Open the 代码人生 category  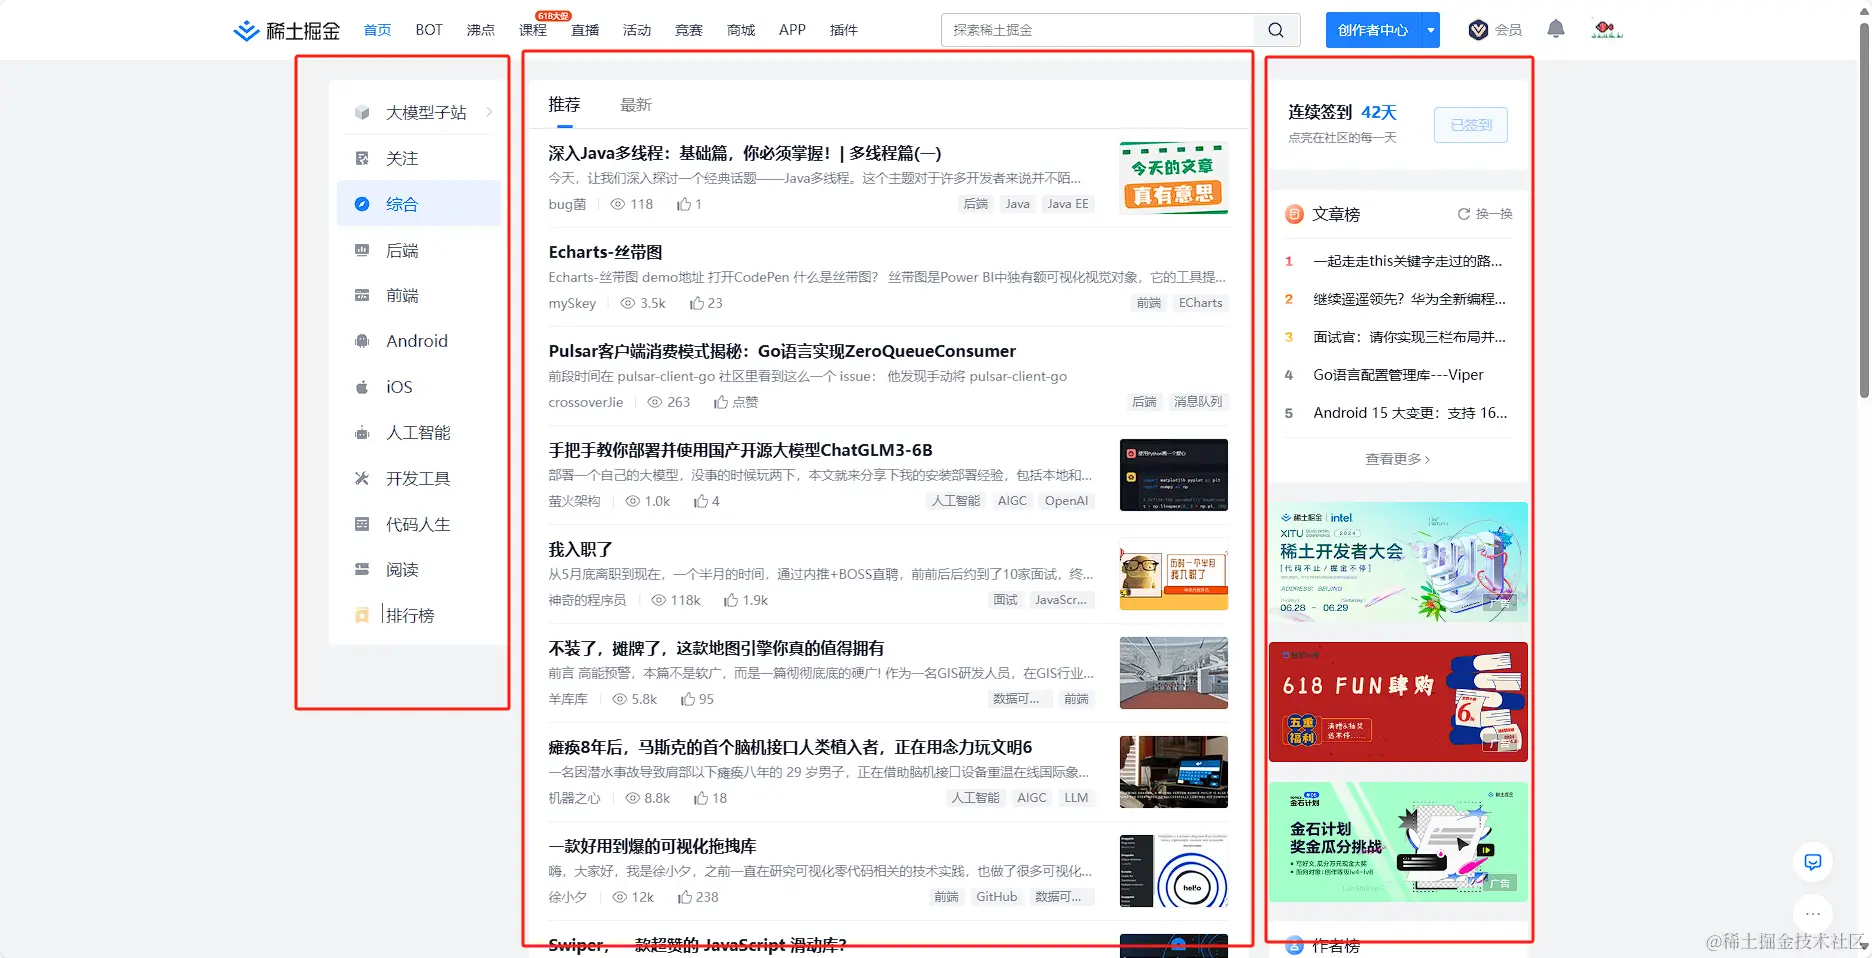coord(418,524)
